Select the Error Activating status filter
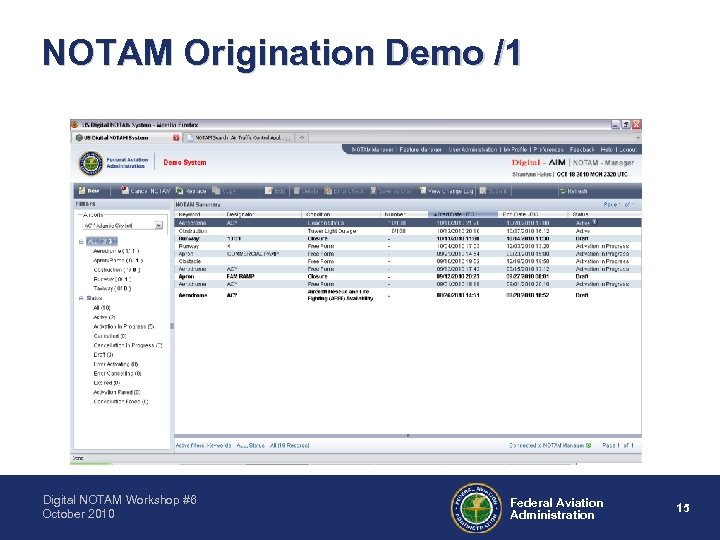The image size is (720, 540). (116, 364)
